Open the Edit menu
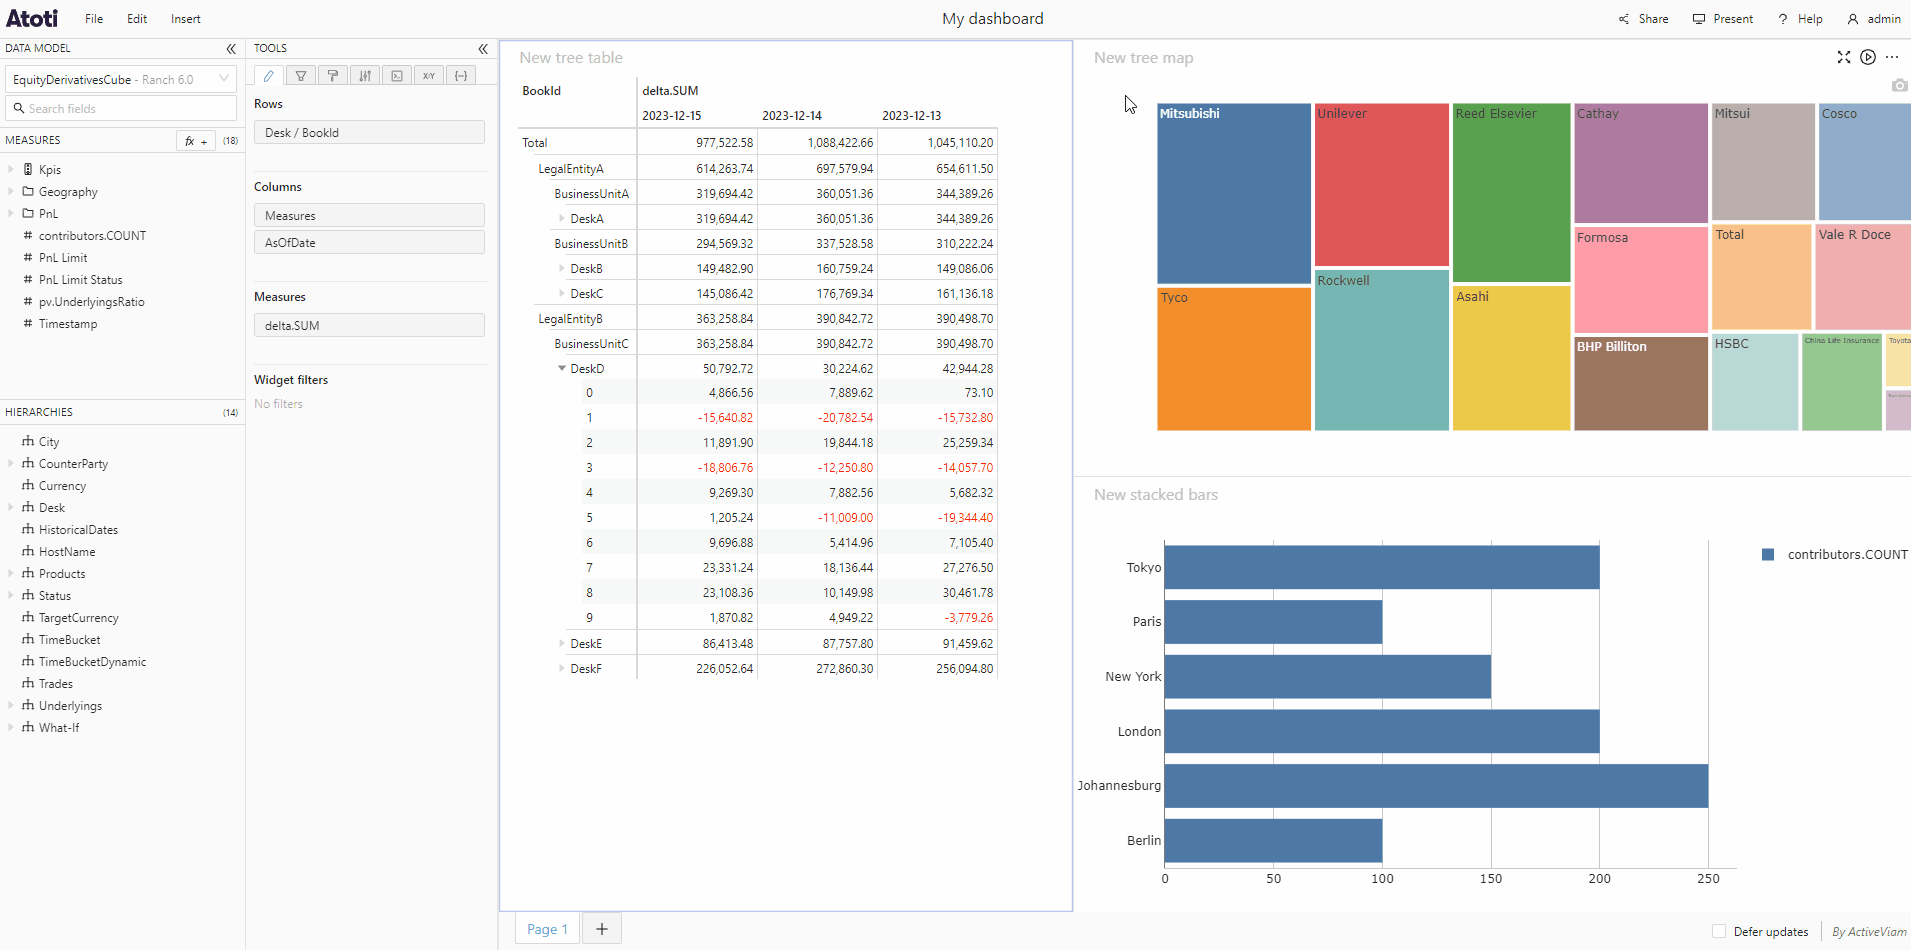 pos(137,19)
